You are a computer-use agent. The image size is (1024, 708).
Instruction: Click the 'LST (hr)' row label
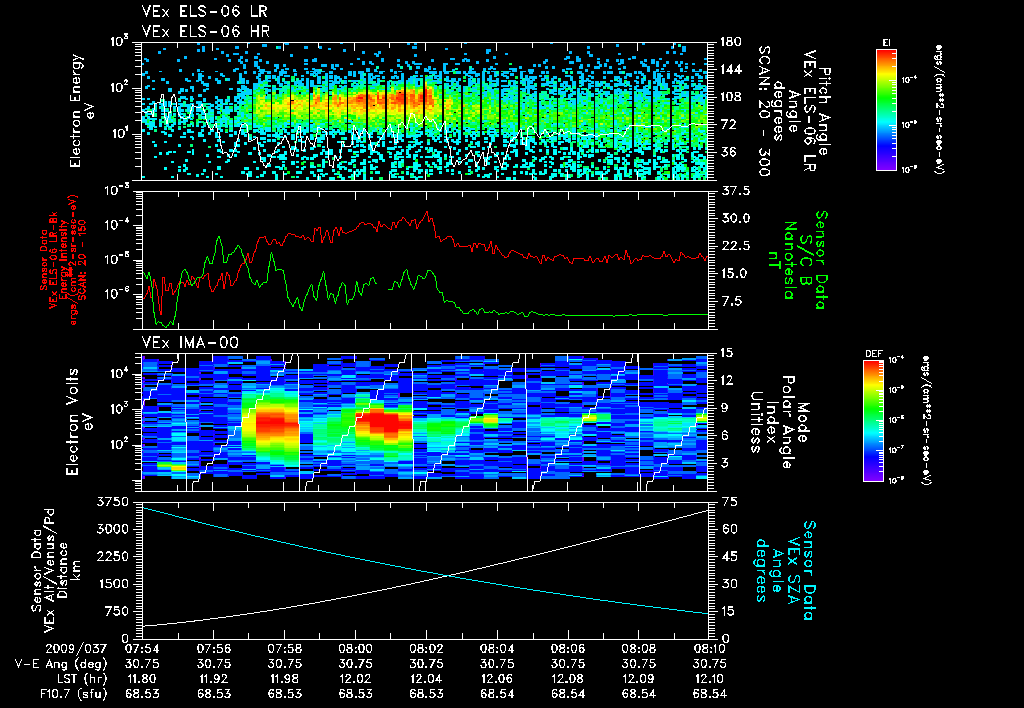(80, 679)
